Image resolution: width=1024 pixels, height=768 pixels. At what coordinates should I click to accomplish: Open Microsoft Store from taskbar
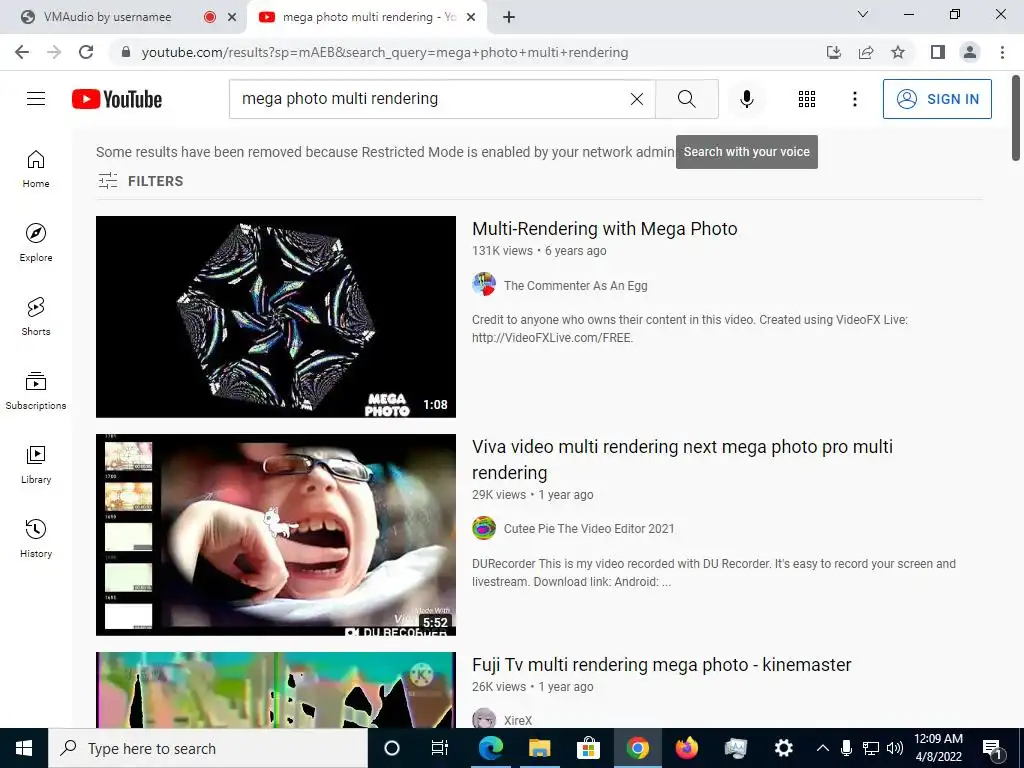click(x=588, y=748)
